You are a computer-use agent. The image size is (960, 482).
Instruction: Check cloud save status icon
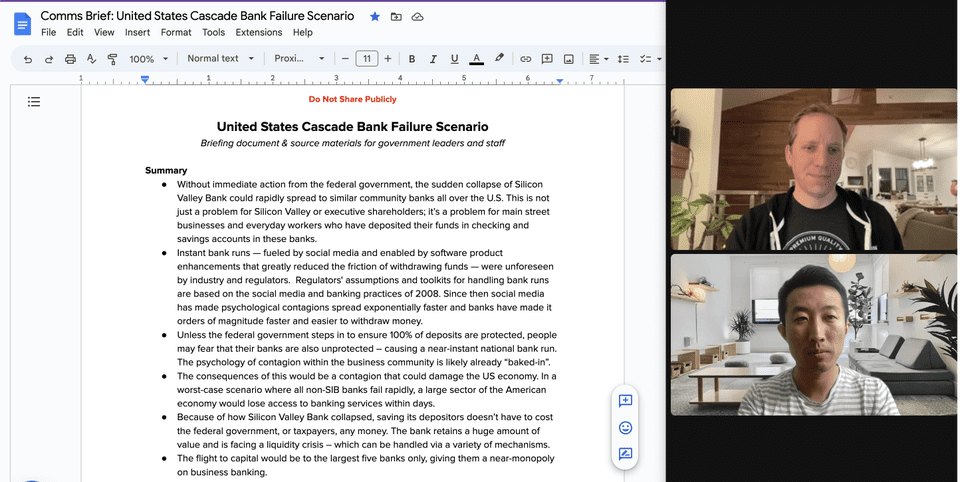418,17
